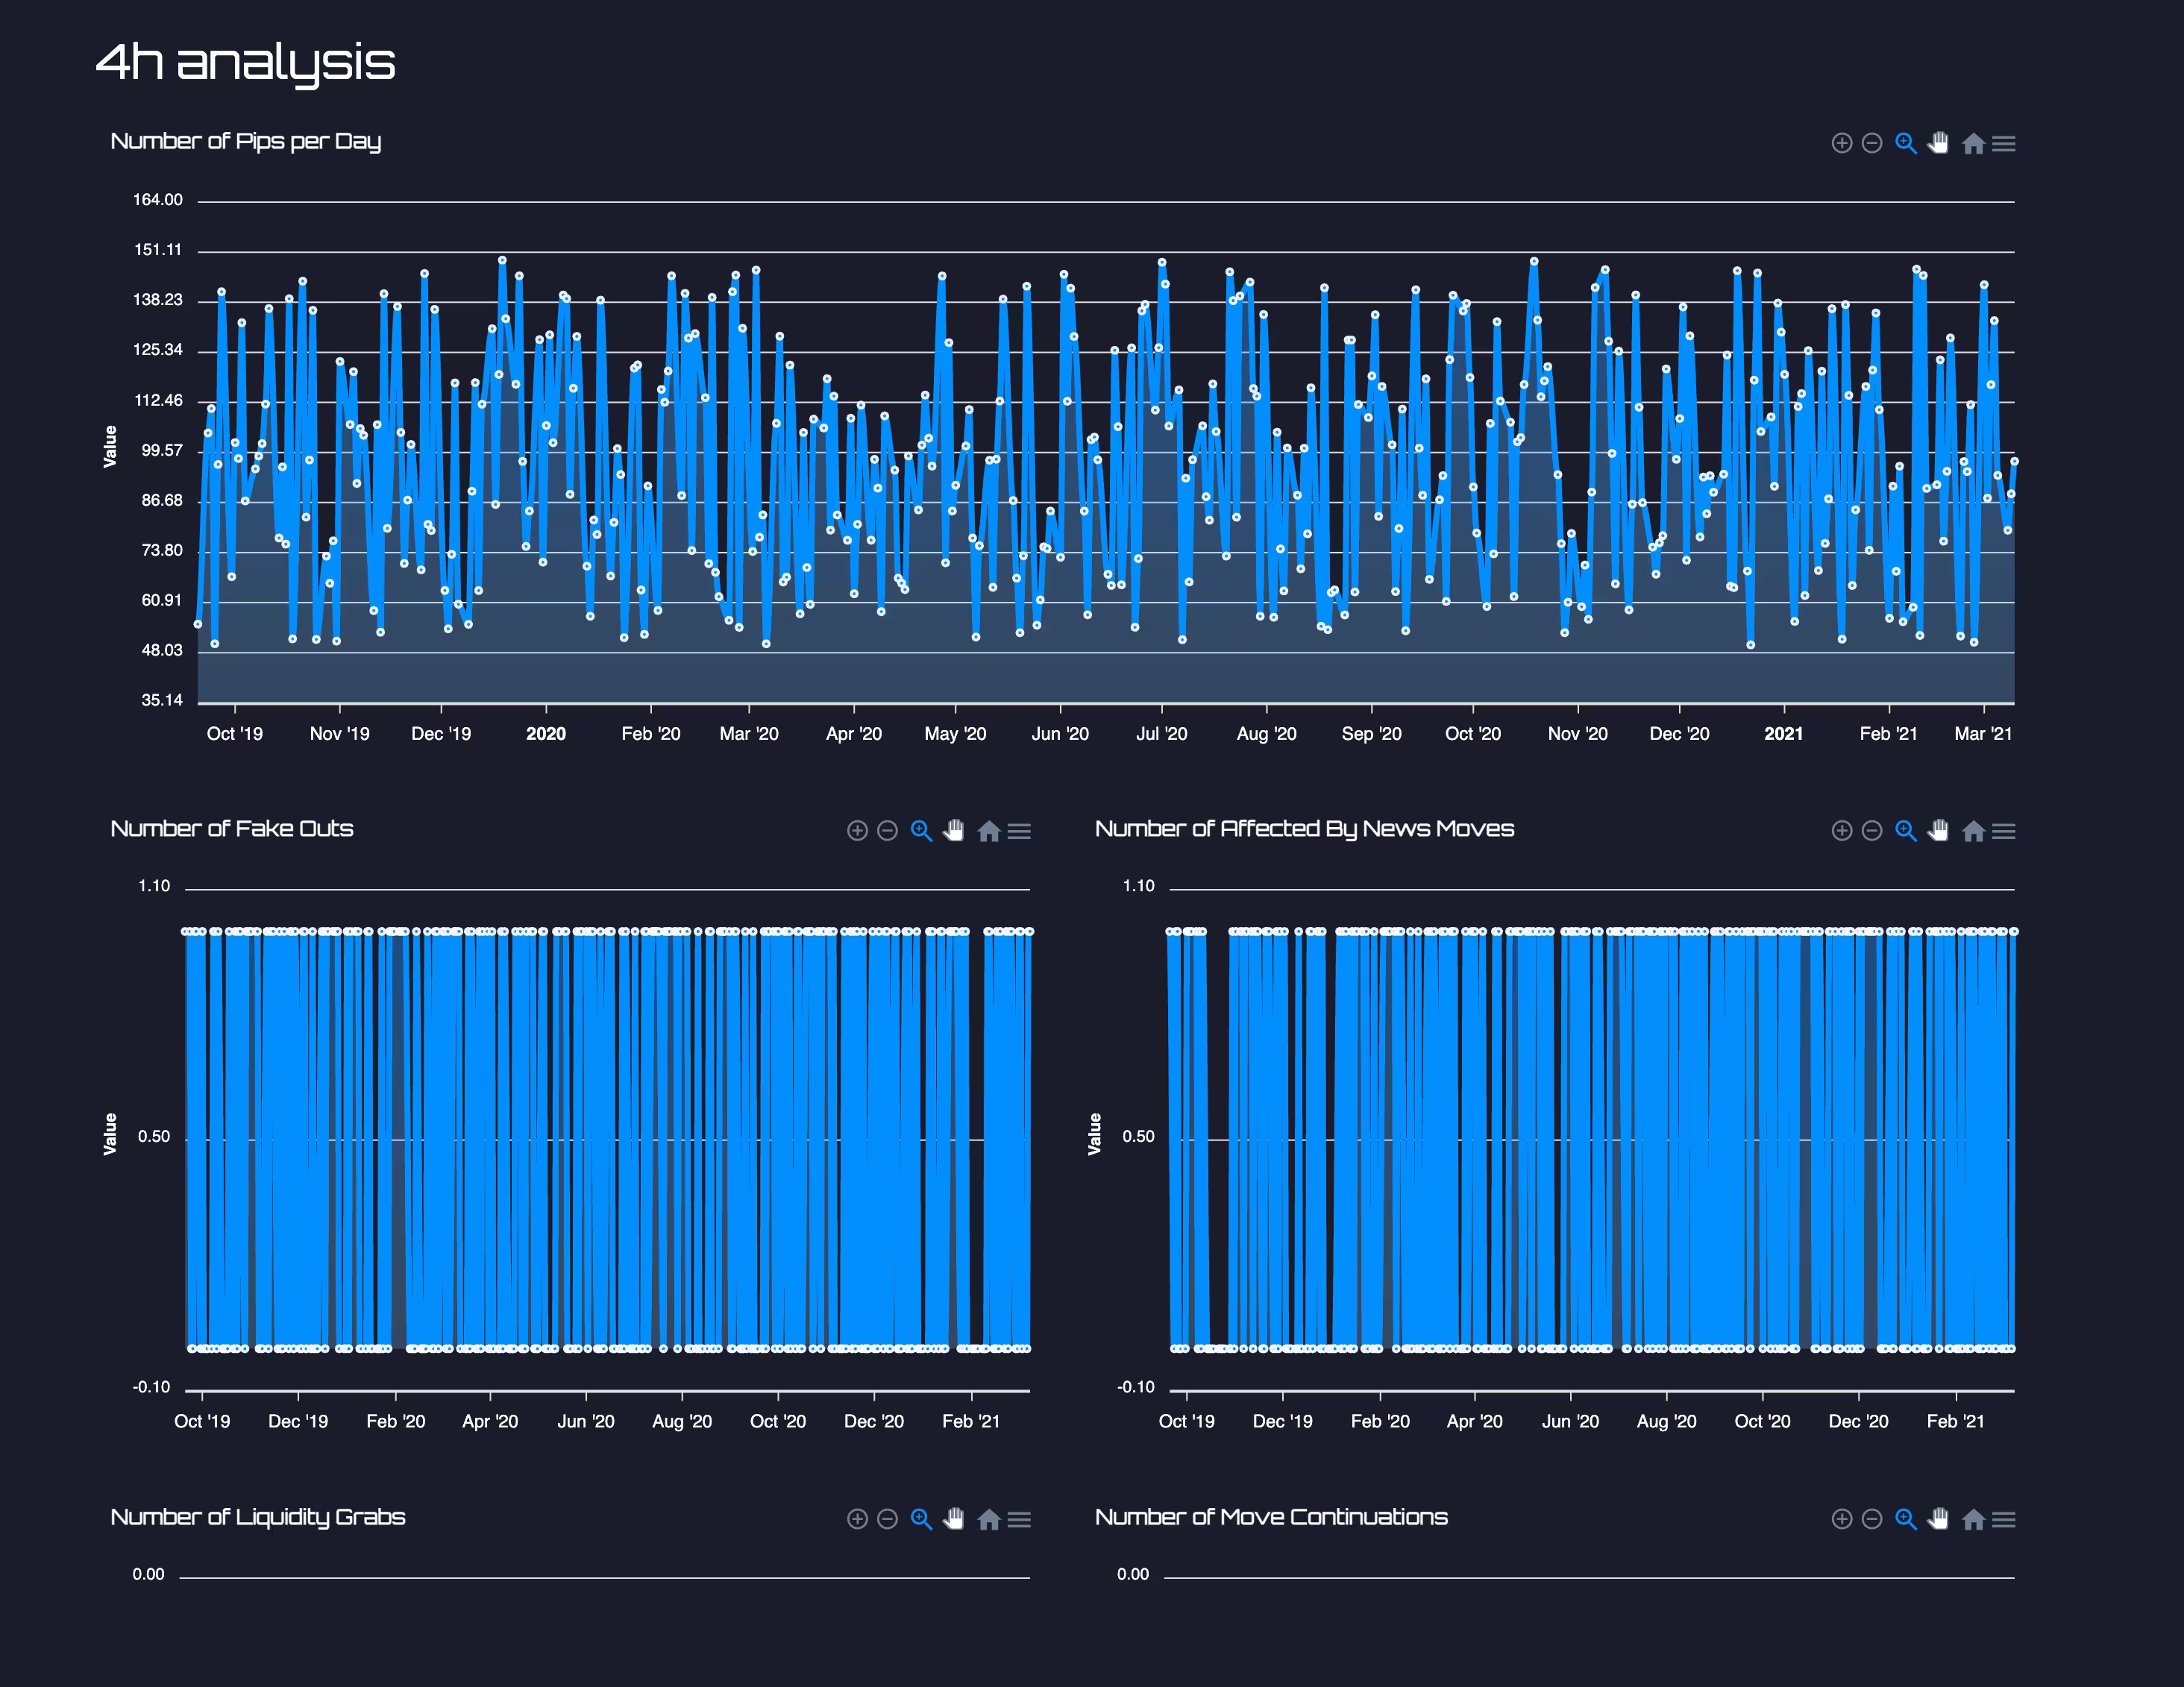
Task: Zoom in on the Affected By News Moves chart
Action: pyautogui.click(x=1842, y=830)
